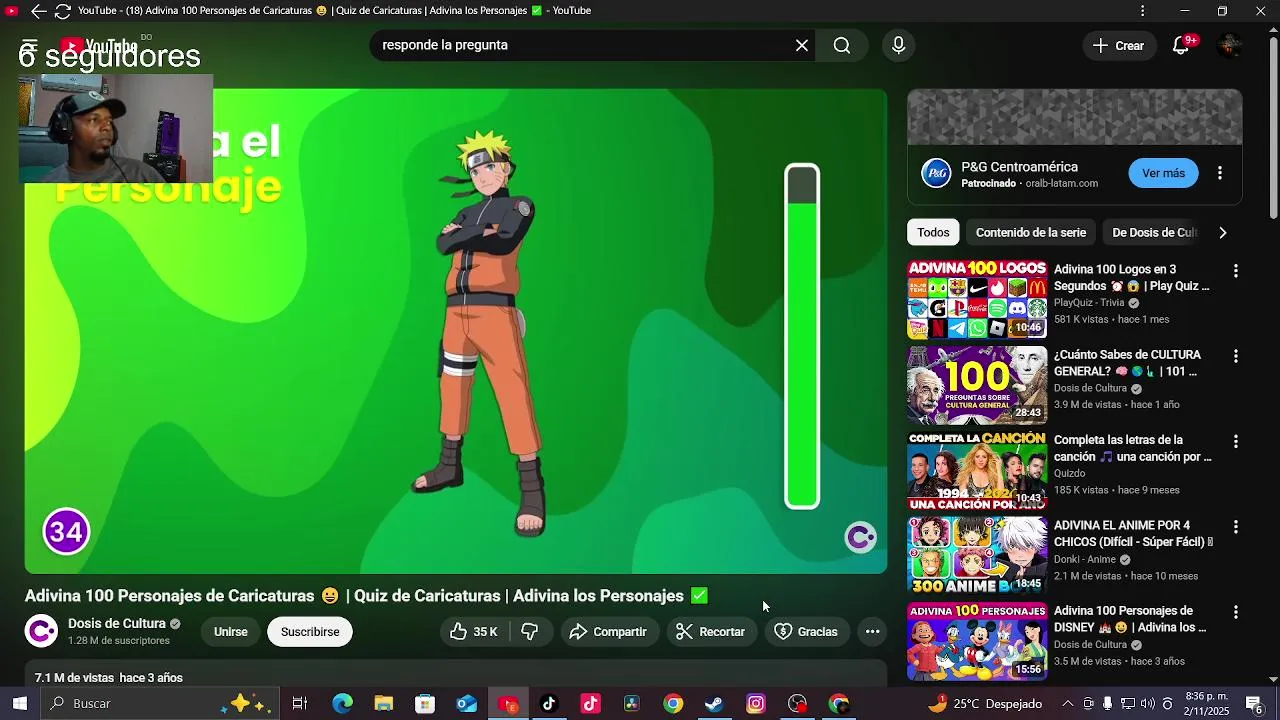The image size is (1280, 720).
Task: Click the '1.28 M de suscriptores' text
Action: 119,641
